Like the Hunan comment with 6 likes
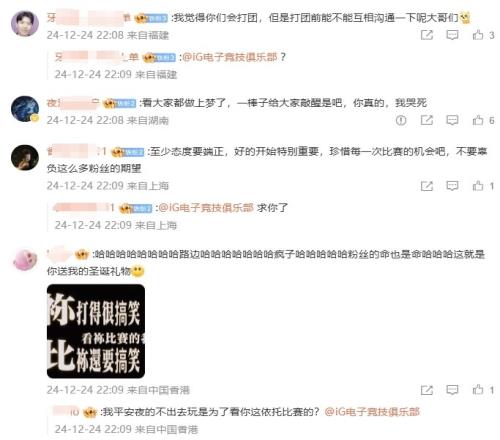 (478, 120)
